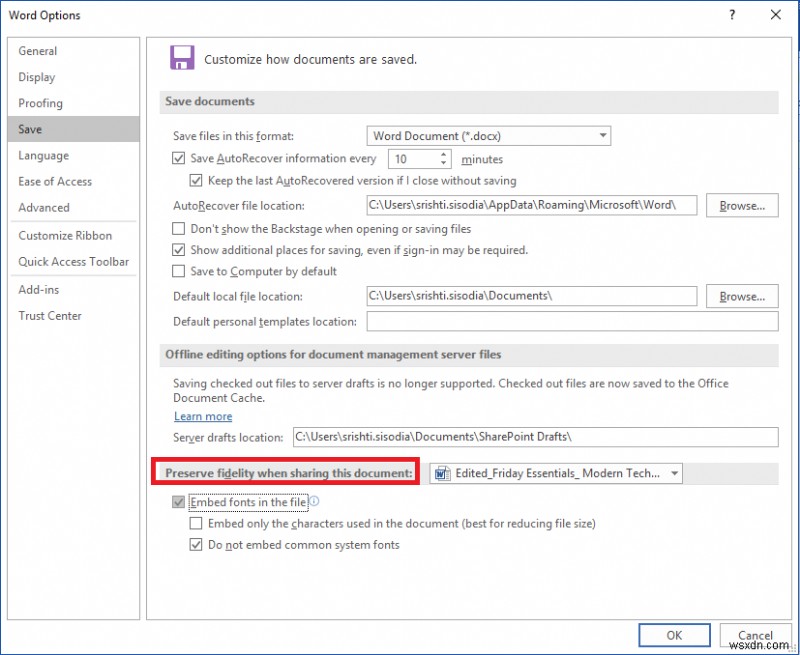Click the info icon beside Embed fonts option
This screenshot has width=800, height=655.
[315, 502]
